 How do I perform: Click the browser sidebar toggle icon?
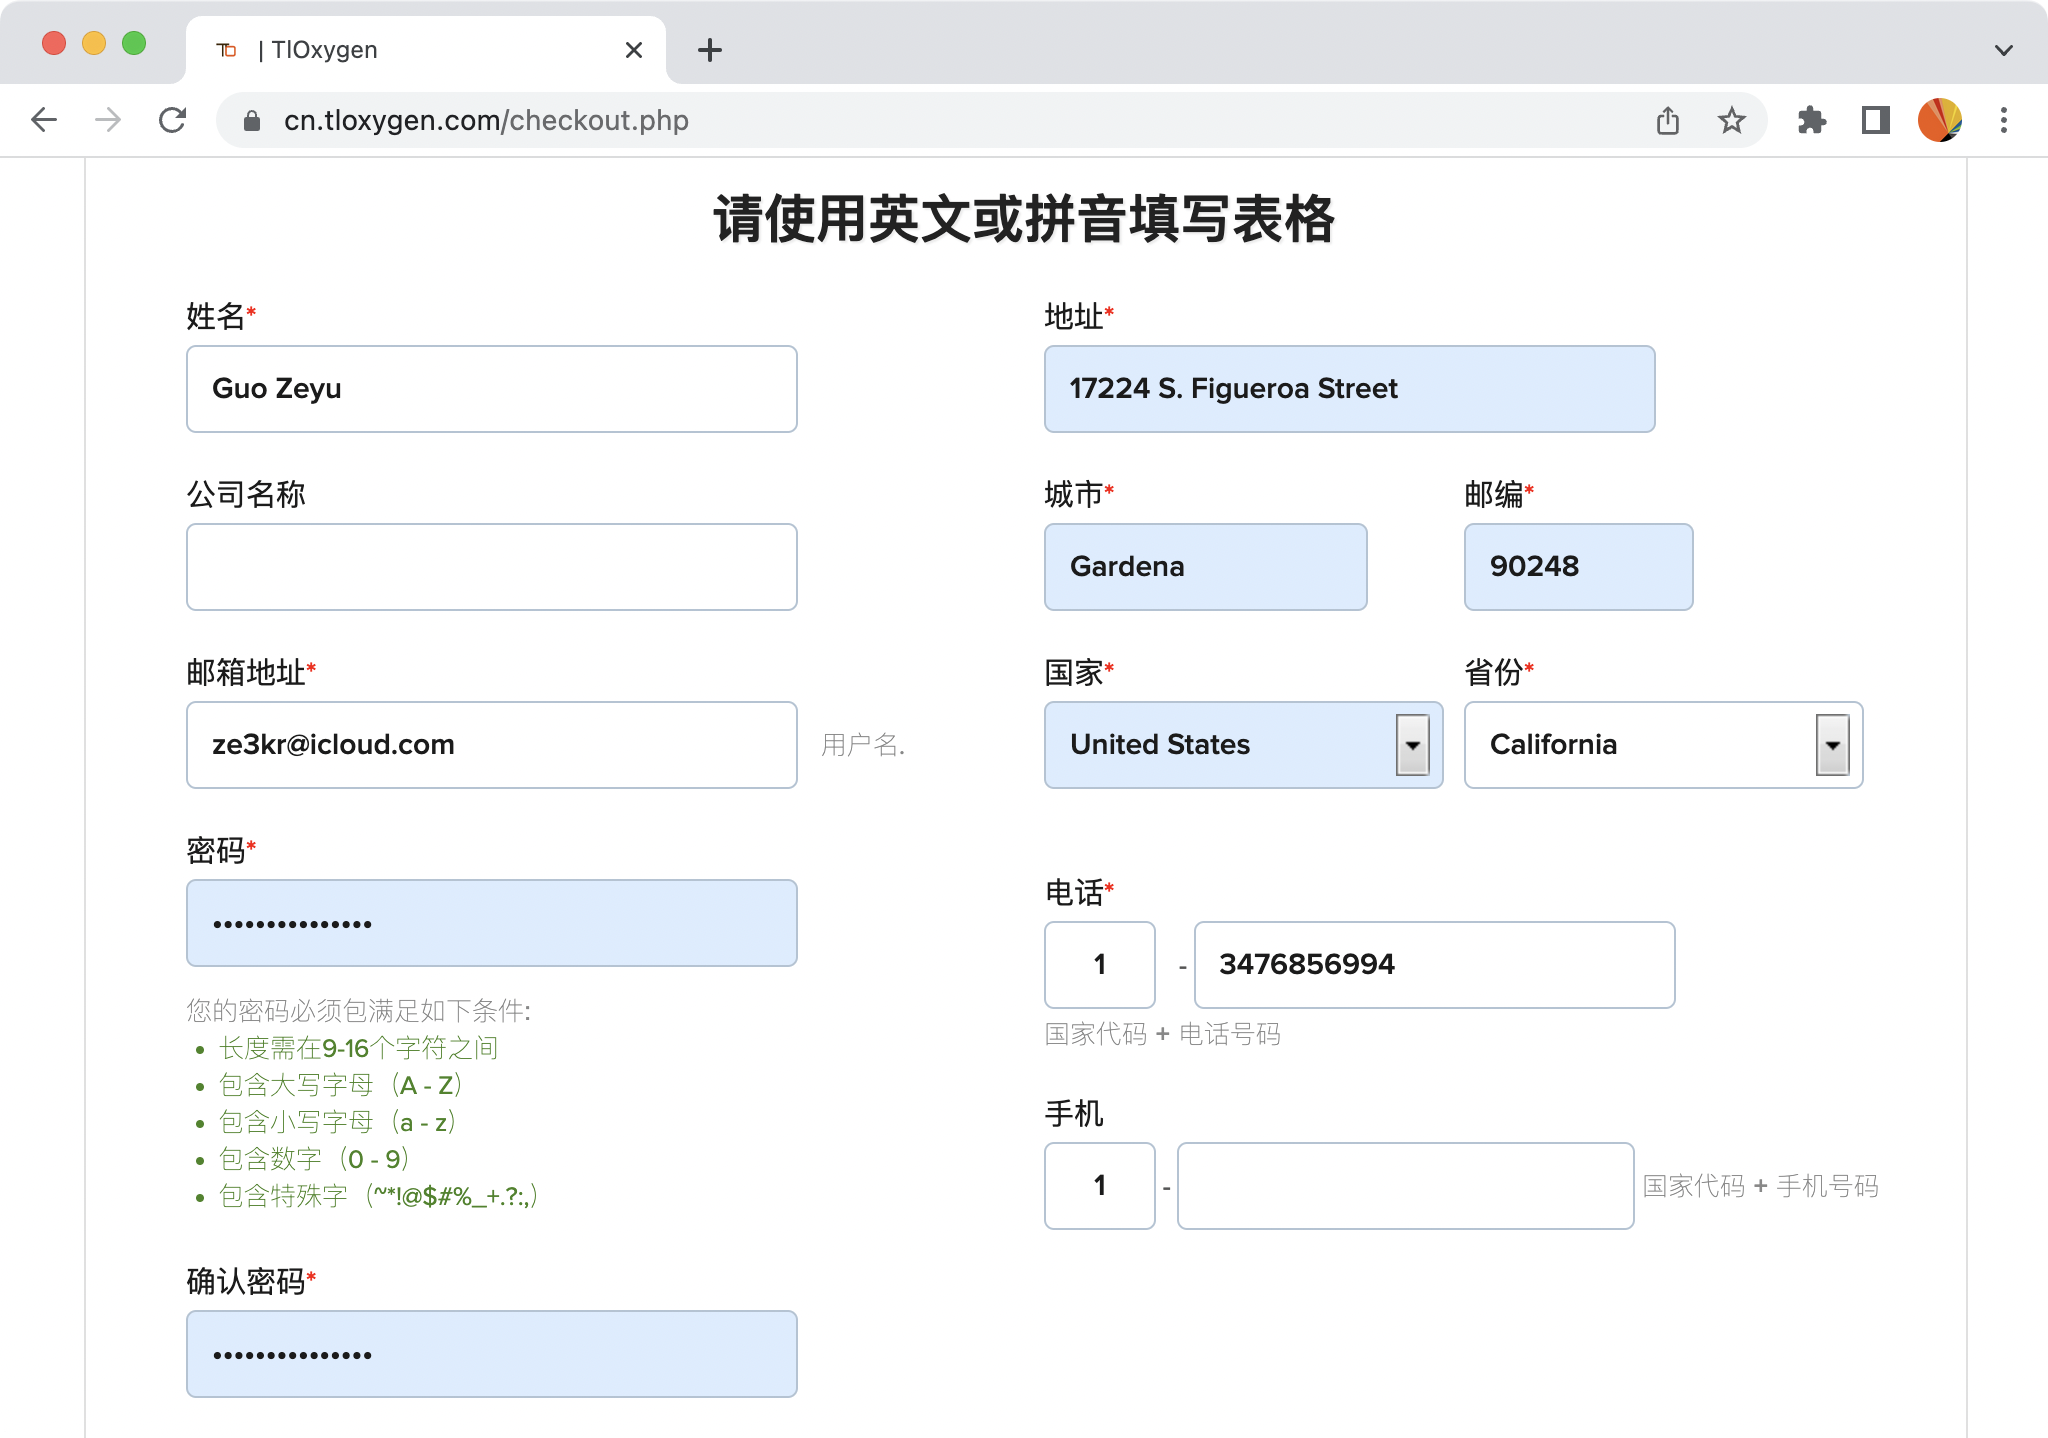1877,121
